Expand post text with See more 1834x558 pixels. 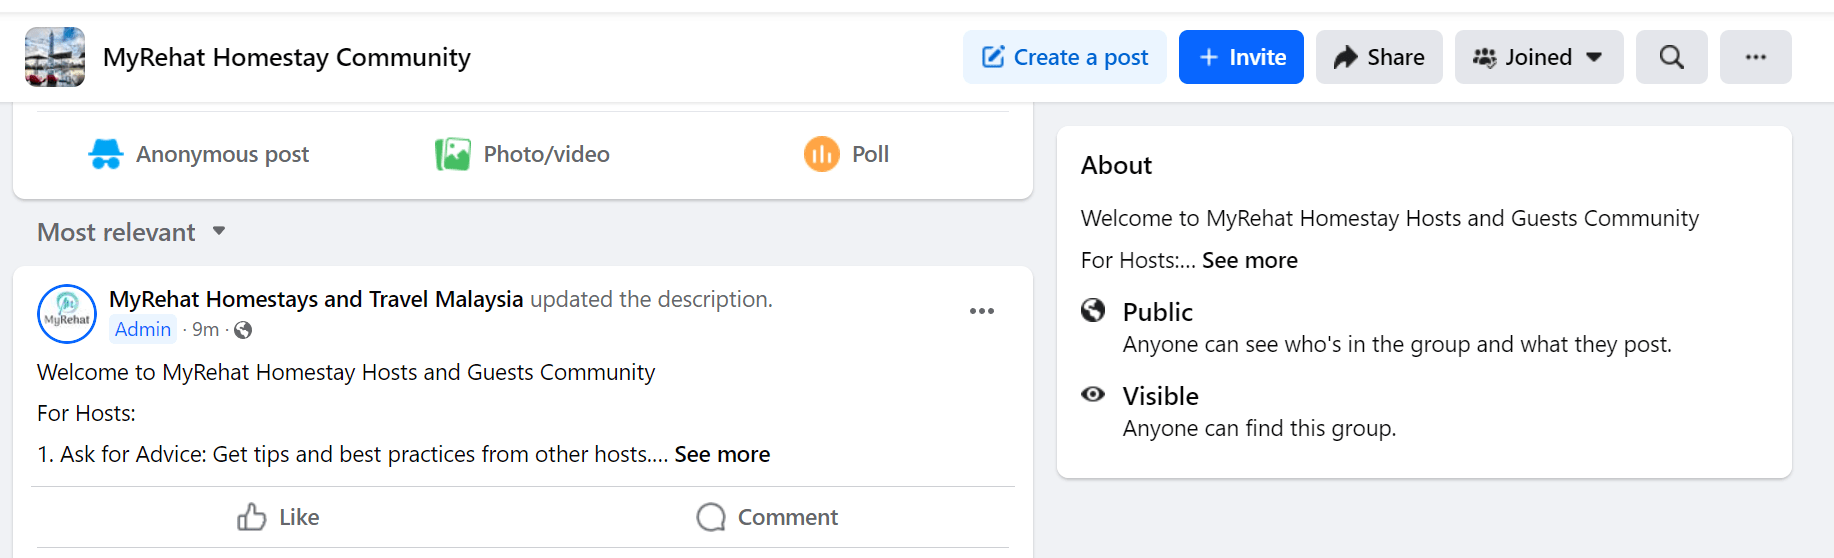pyautogui.click(x=722, y=454)
